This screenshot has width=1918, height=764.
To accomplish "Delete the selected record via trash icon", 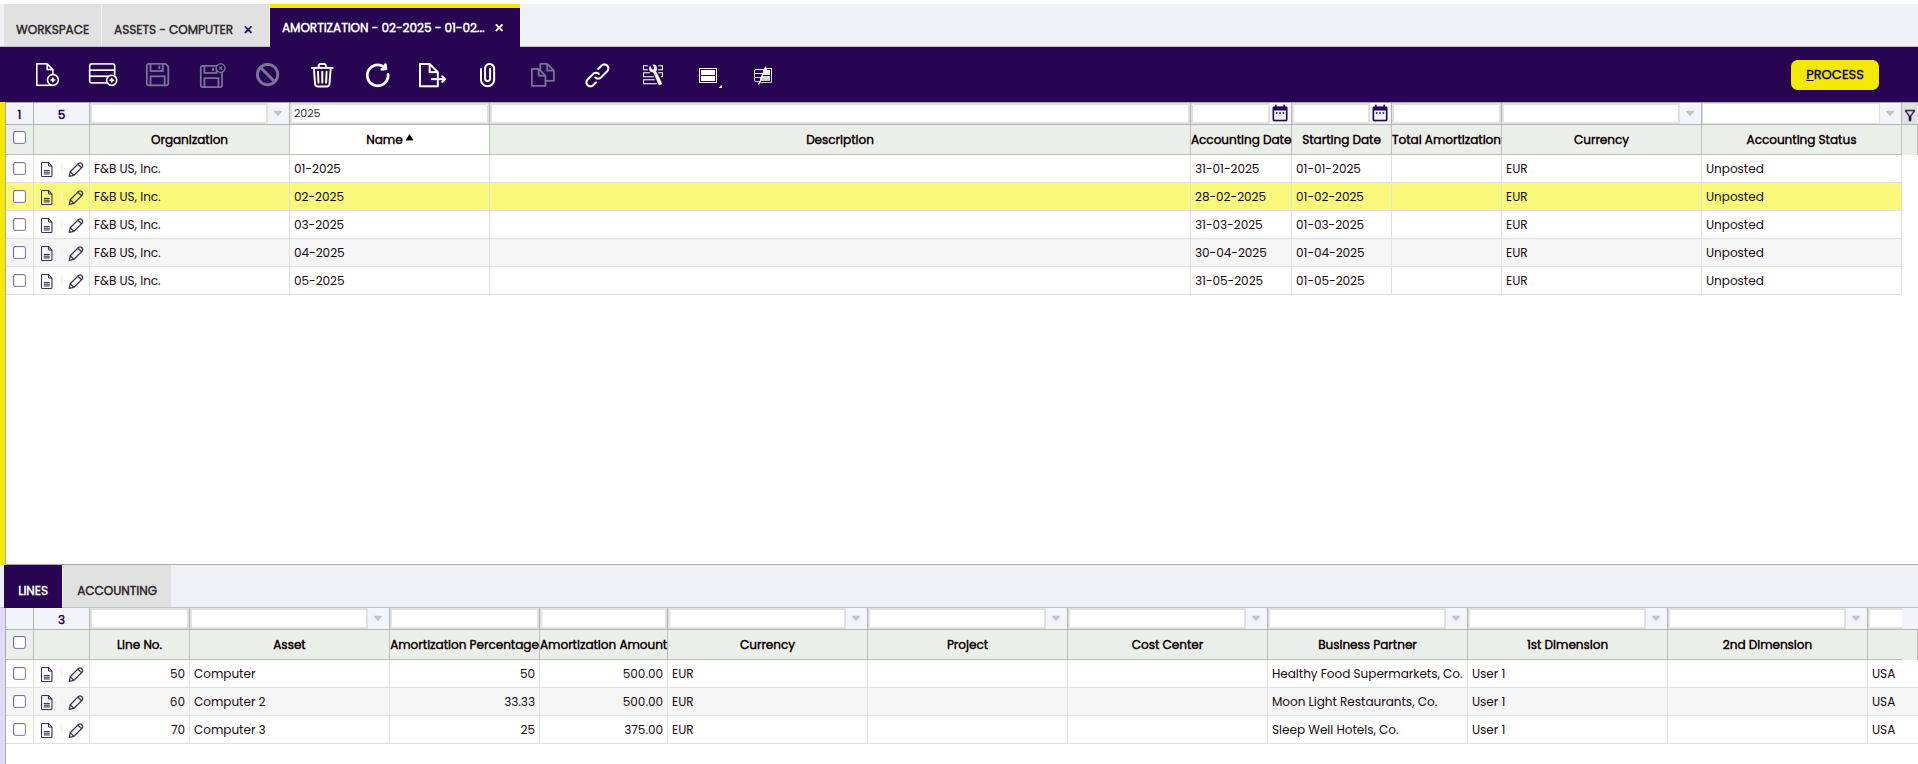I will click(x=322, y=75).
